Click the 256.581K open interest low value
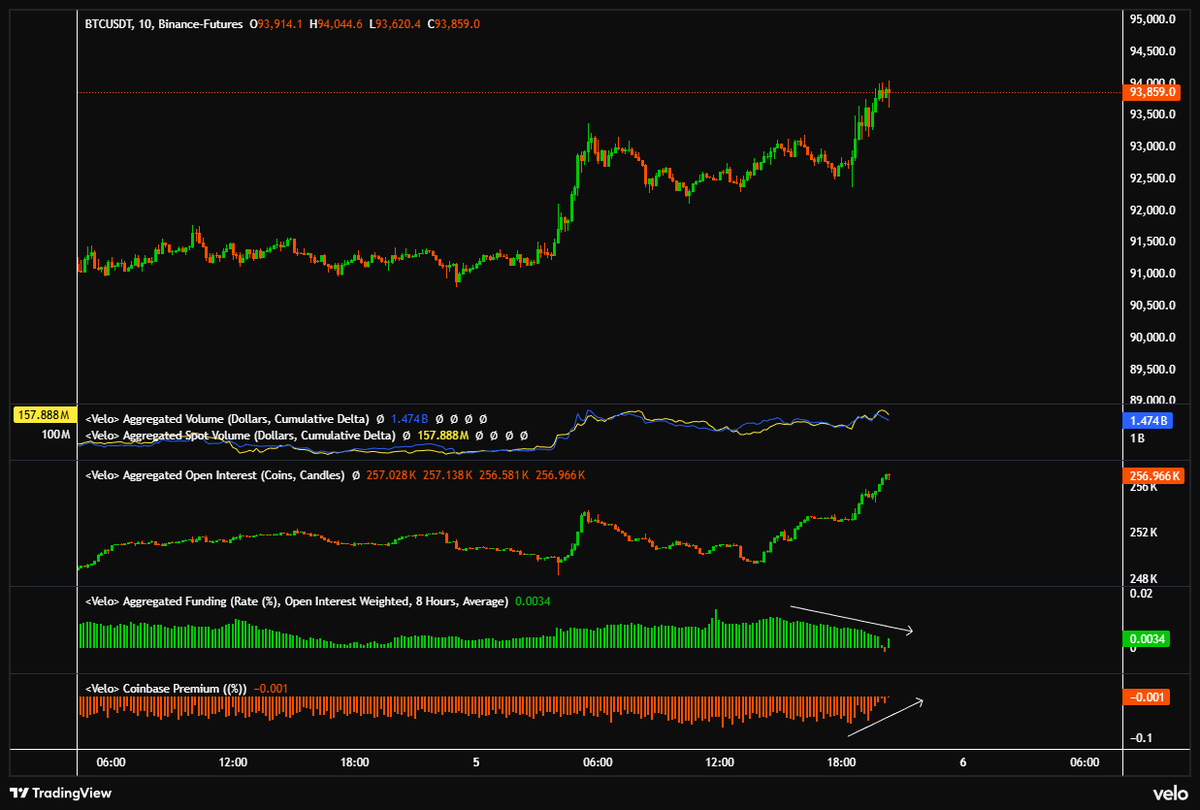The image size is (1200, 810). point(506,475)
